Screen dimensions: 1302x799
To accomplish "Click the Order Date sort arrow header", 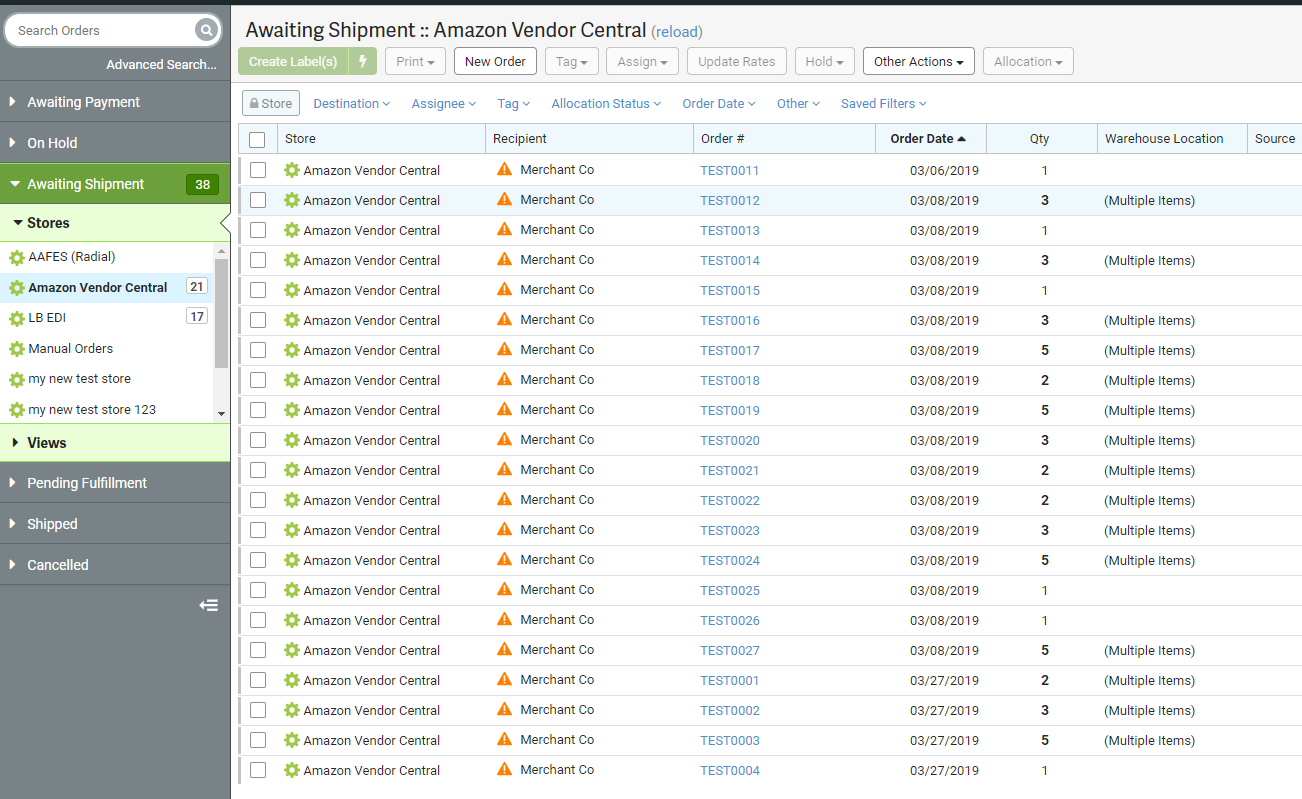I will (x=929, y=139).
